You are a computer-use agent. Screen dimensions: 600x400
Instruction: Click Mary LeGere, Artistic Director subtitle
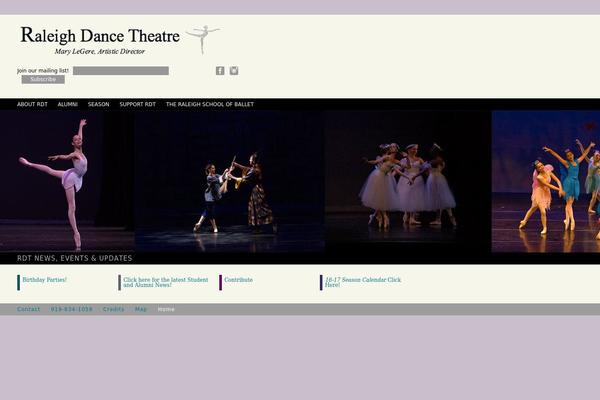(99, 51)
